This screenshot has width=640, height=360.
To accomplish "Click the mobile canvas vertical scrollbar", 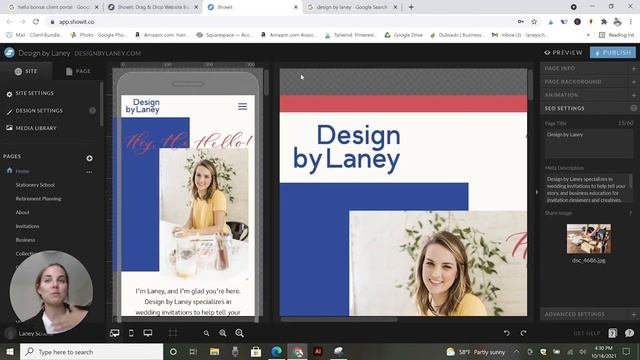I will [x=266, y=82].
